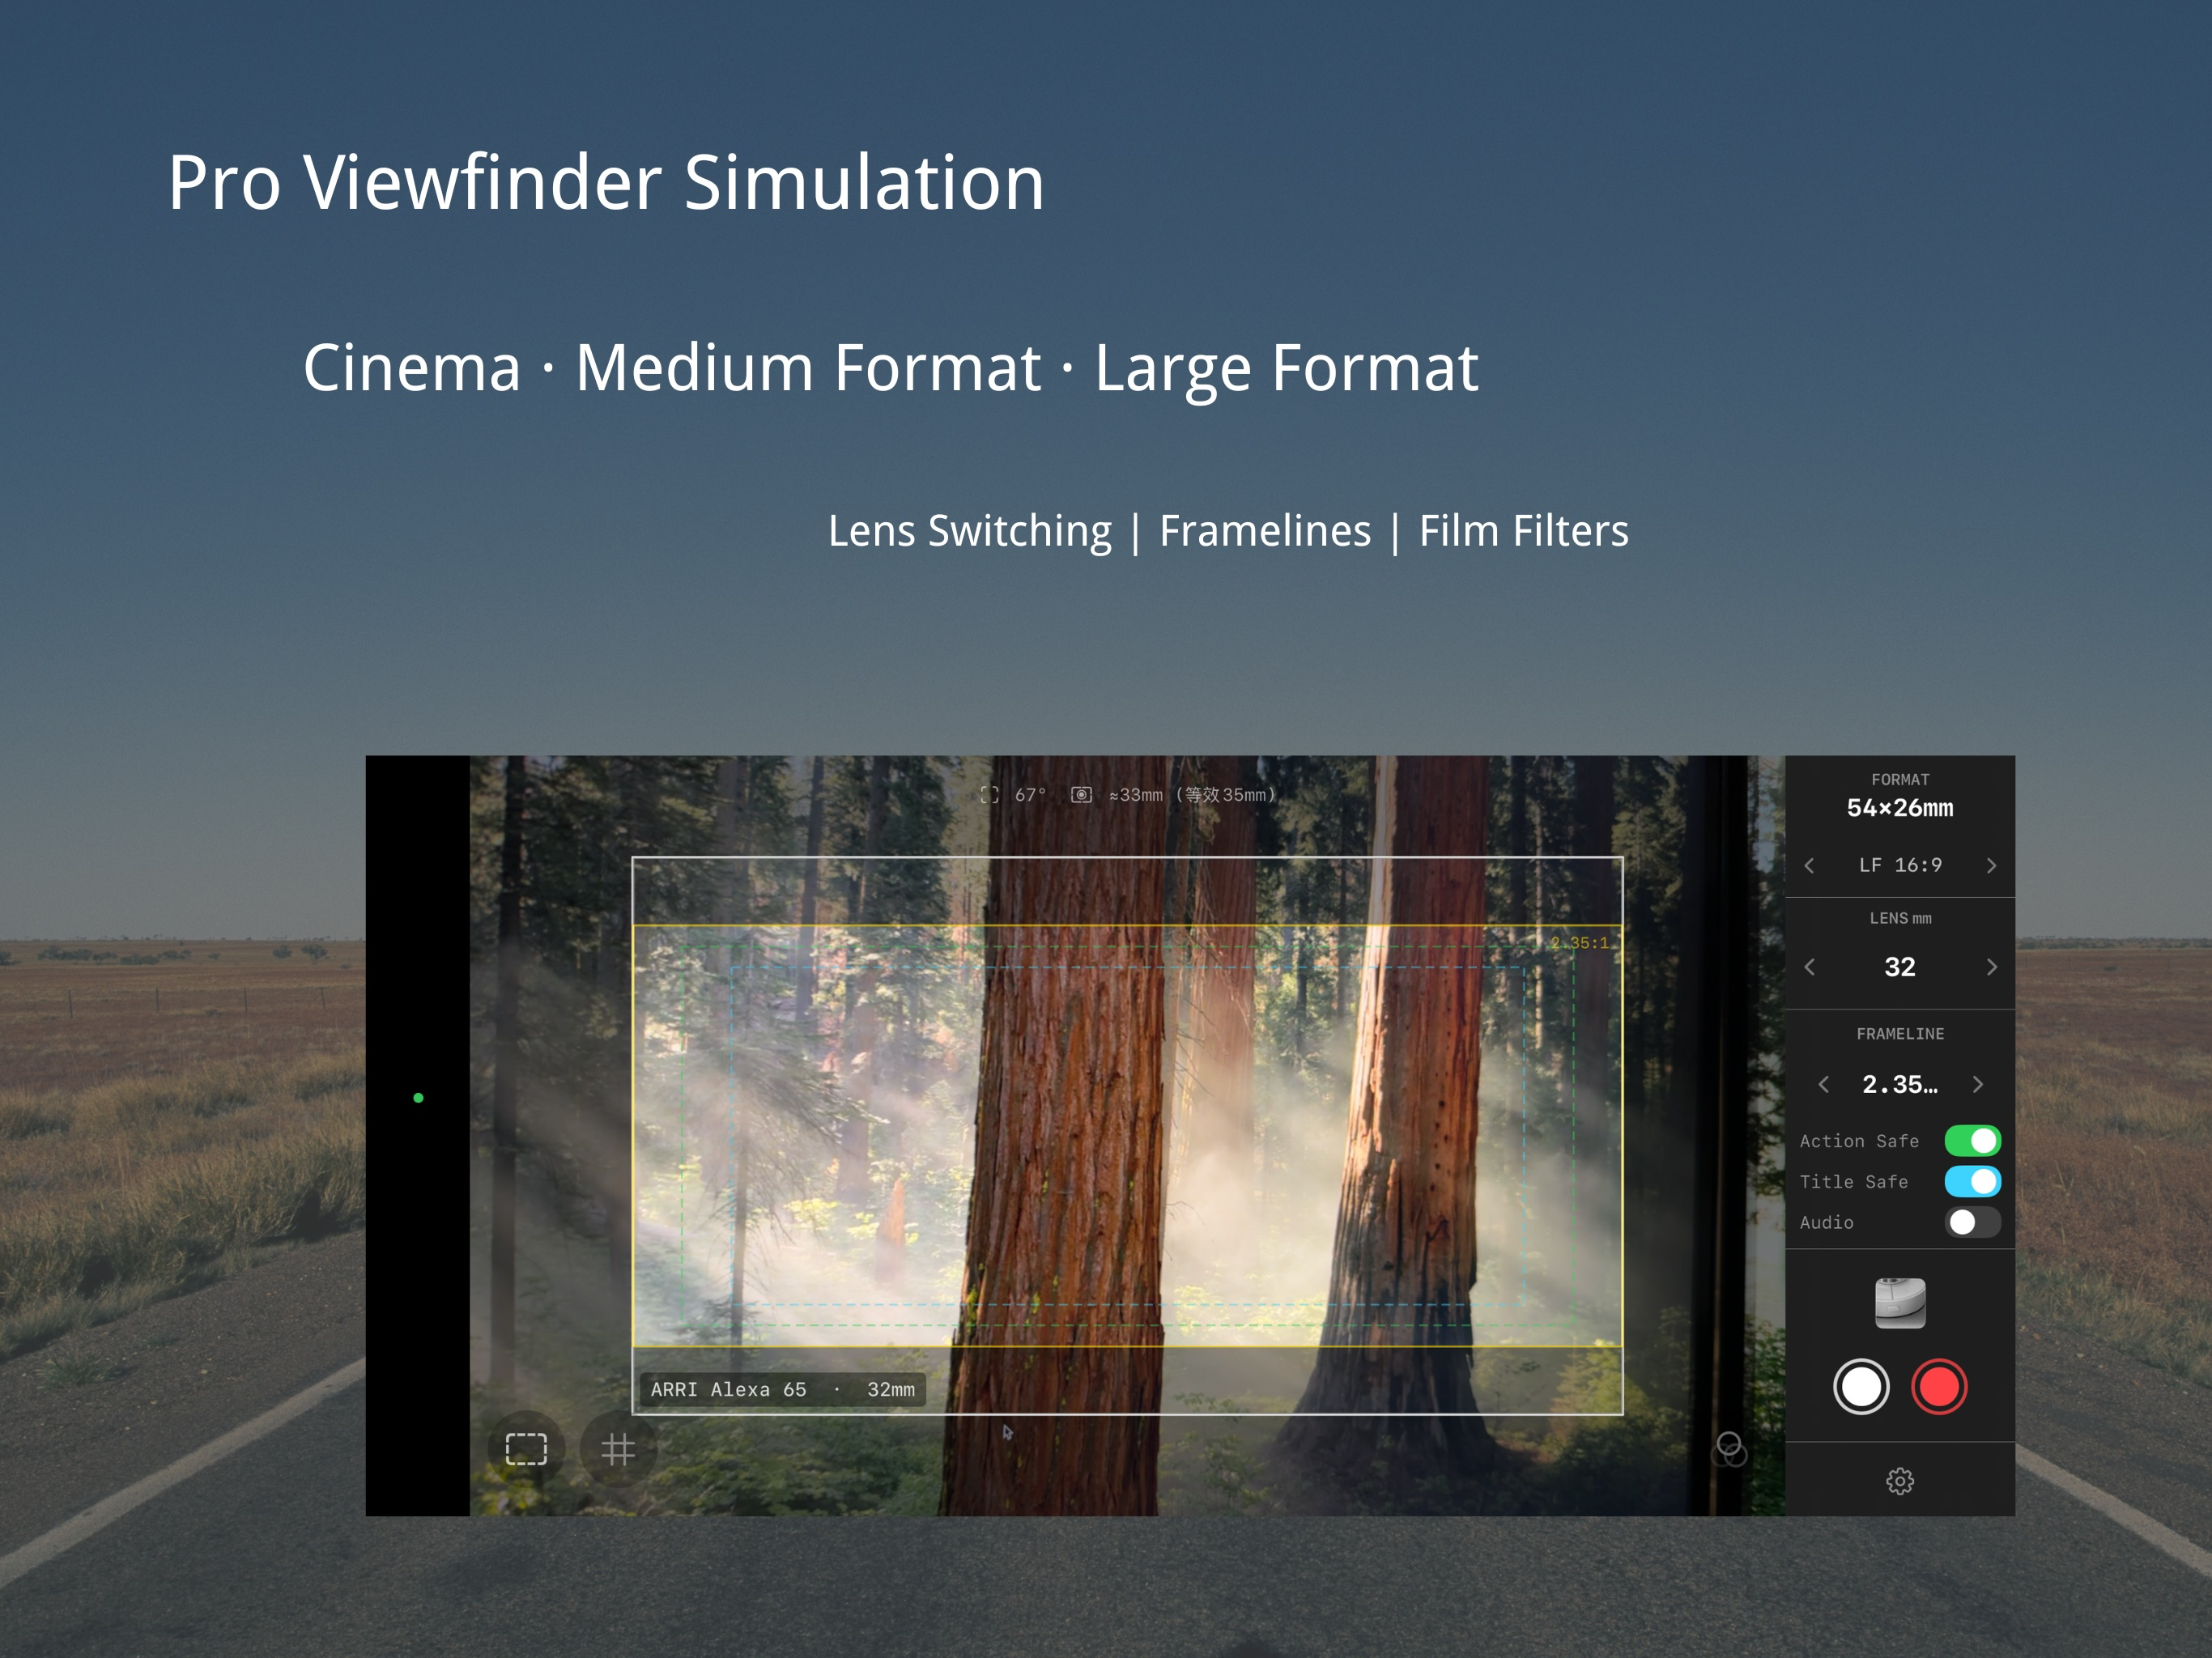Click the yellow 2.35:1 frameline label

tap(1580, 943)
